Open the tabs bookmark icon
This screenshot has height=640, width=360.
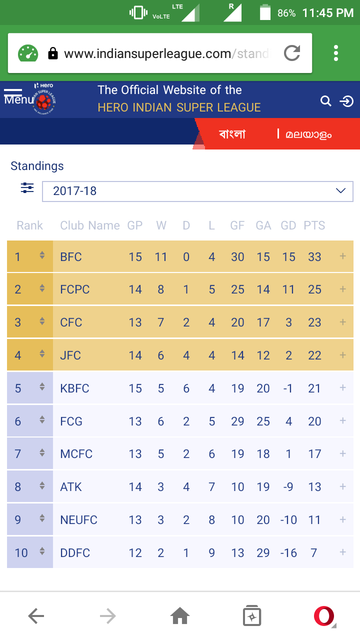(x=252, y=616)
